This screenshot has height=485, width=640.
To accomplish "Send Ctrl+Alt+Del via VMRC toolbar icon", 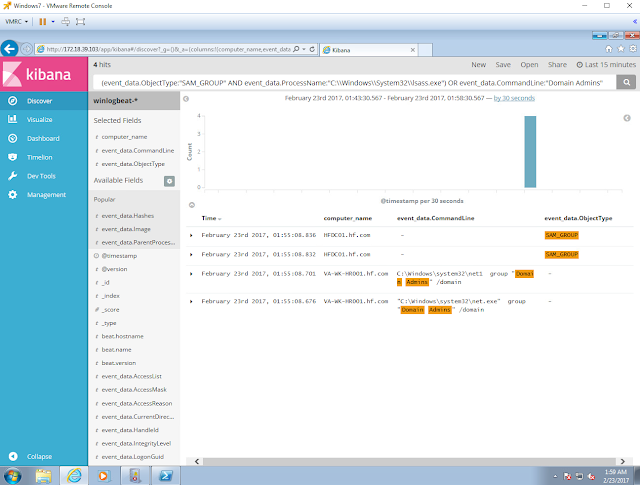I will pos(65,22).
